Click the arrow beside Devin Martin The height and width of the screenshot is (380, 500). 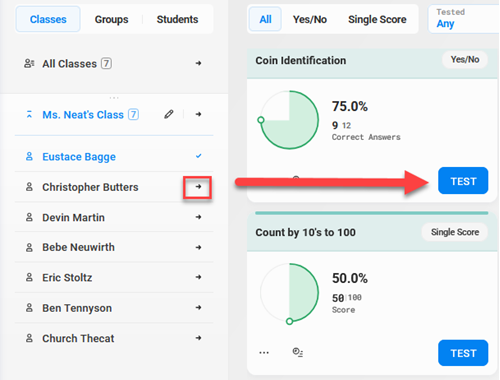tap(198, 217)
